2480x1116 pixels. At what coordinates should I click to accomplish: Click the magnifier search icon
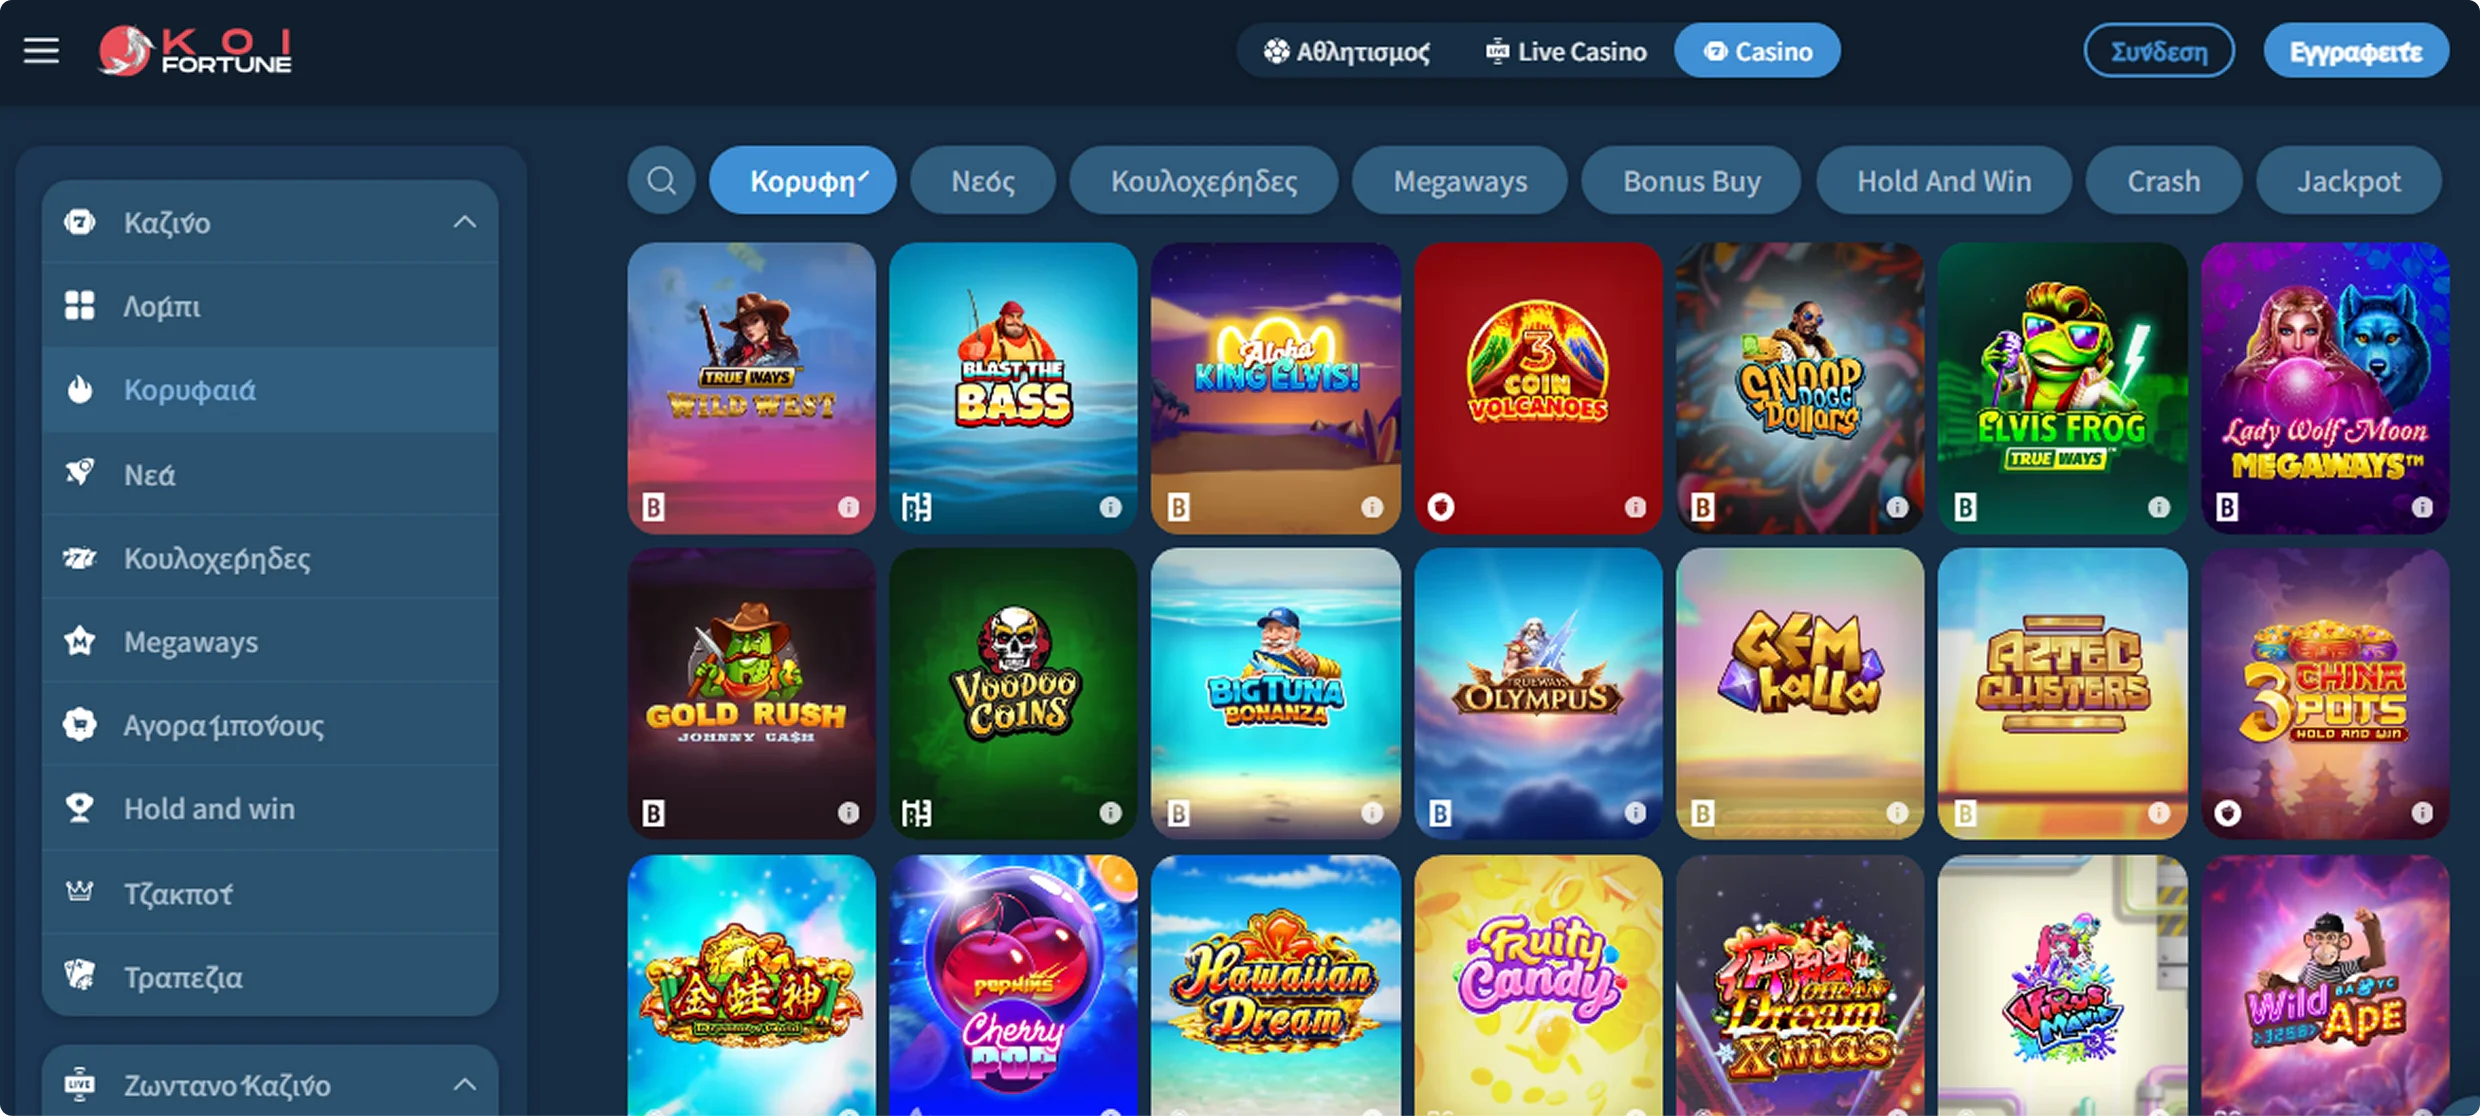661,181
